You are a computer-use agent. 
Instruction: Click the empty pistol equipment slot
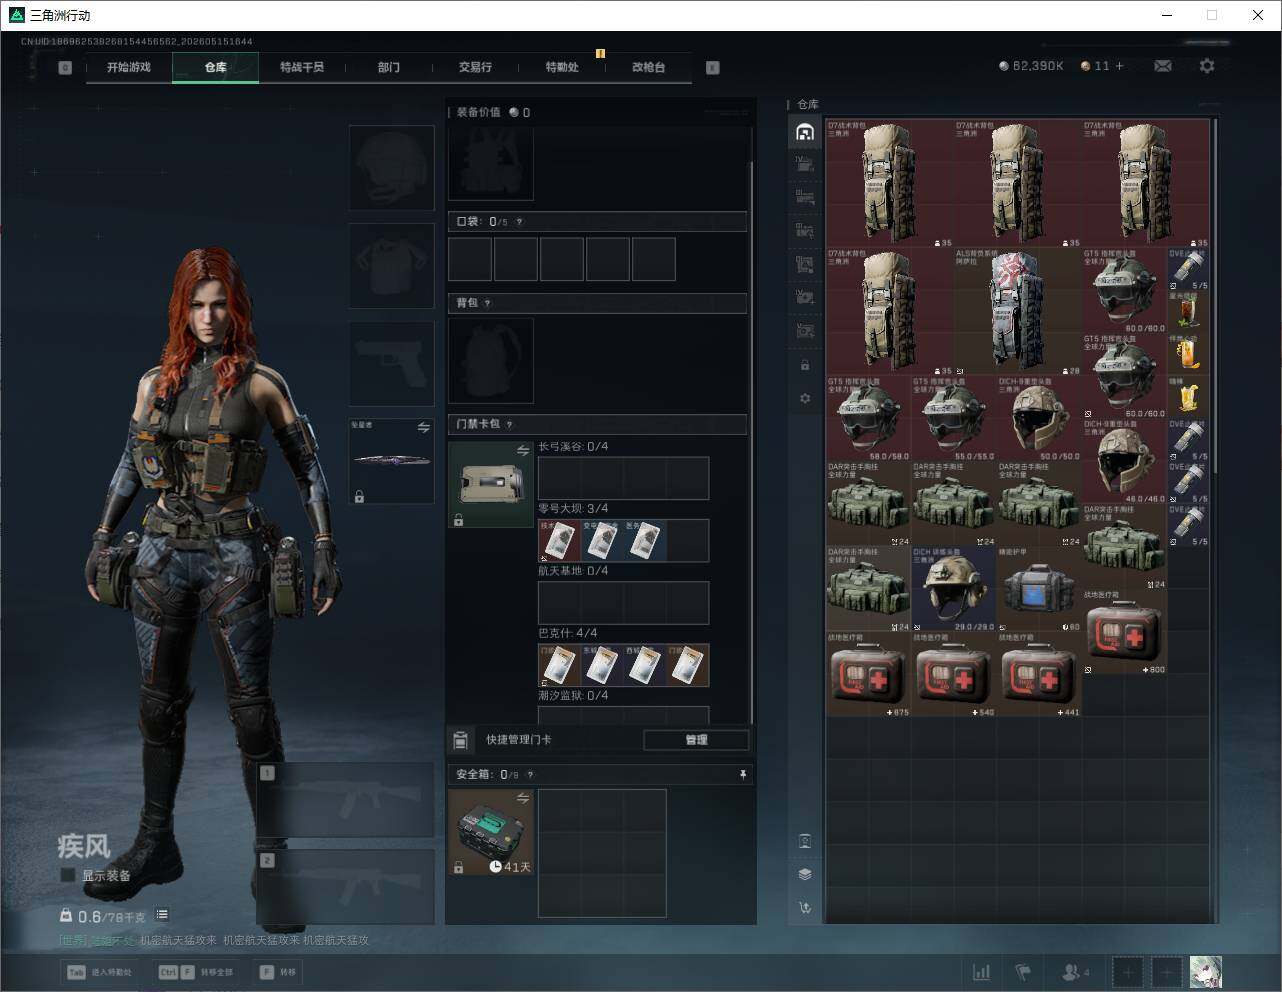pos(392,364)
